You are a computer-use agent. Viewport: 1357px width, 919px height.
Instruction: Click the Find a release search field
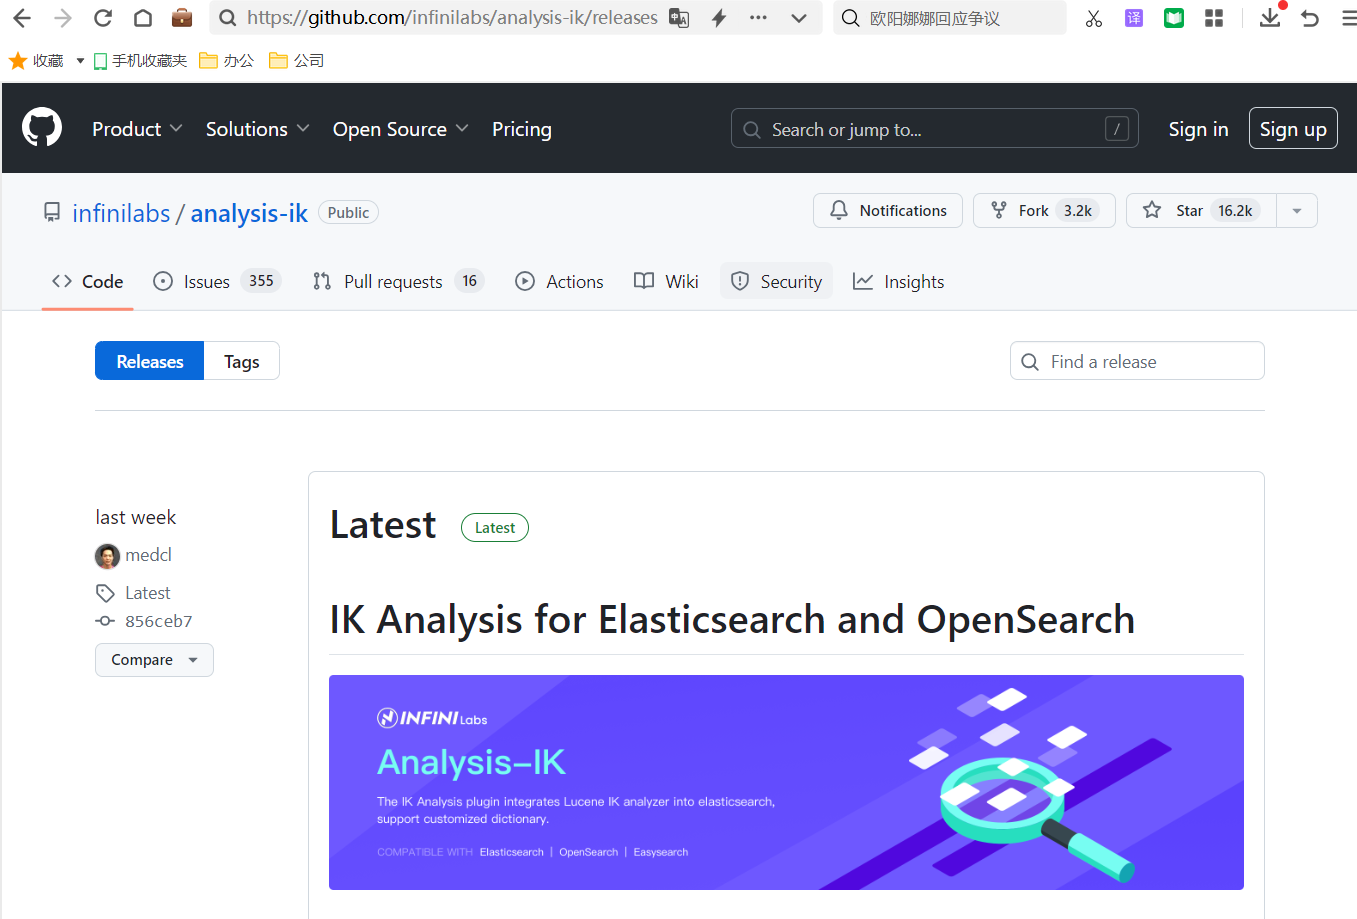pos(1137,361)
